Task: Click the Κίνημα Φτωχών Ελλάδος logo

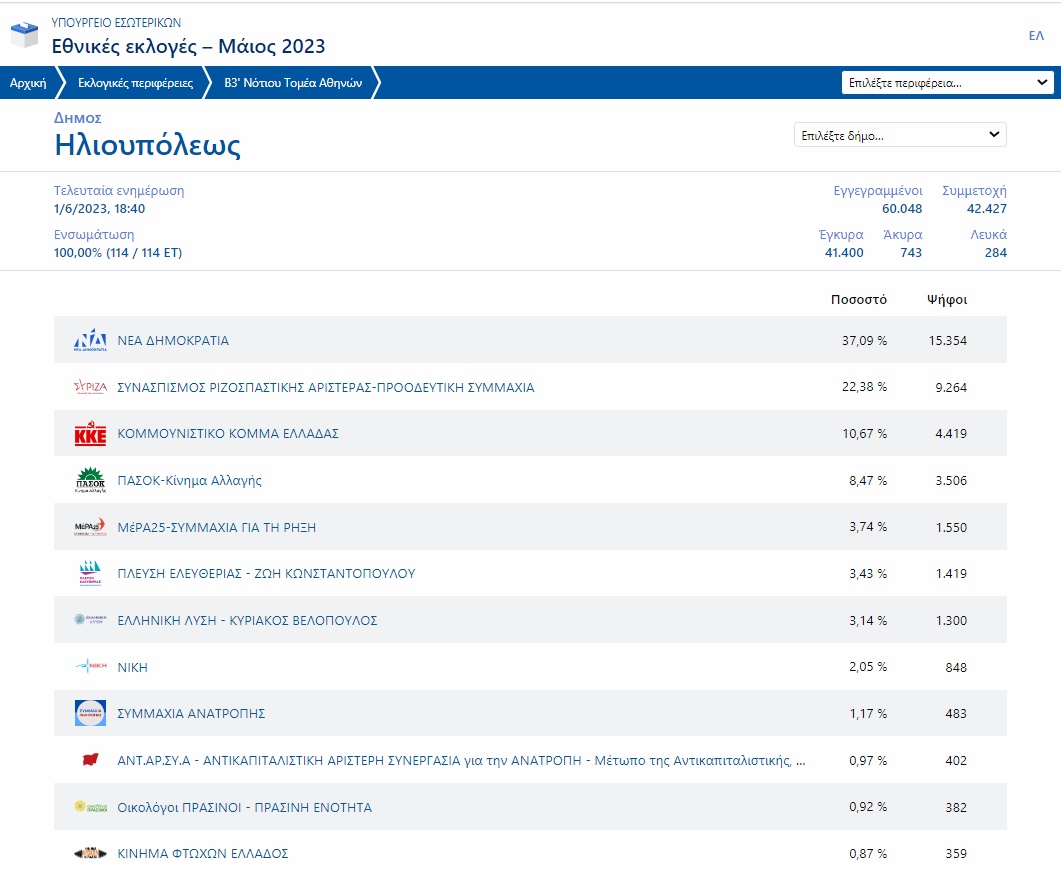Action: (x=90, y=853)
